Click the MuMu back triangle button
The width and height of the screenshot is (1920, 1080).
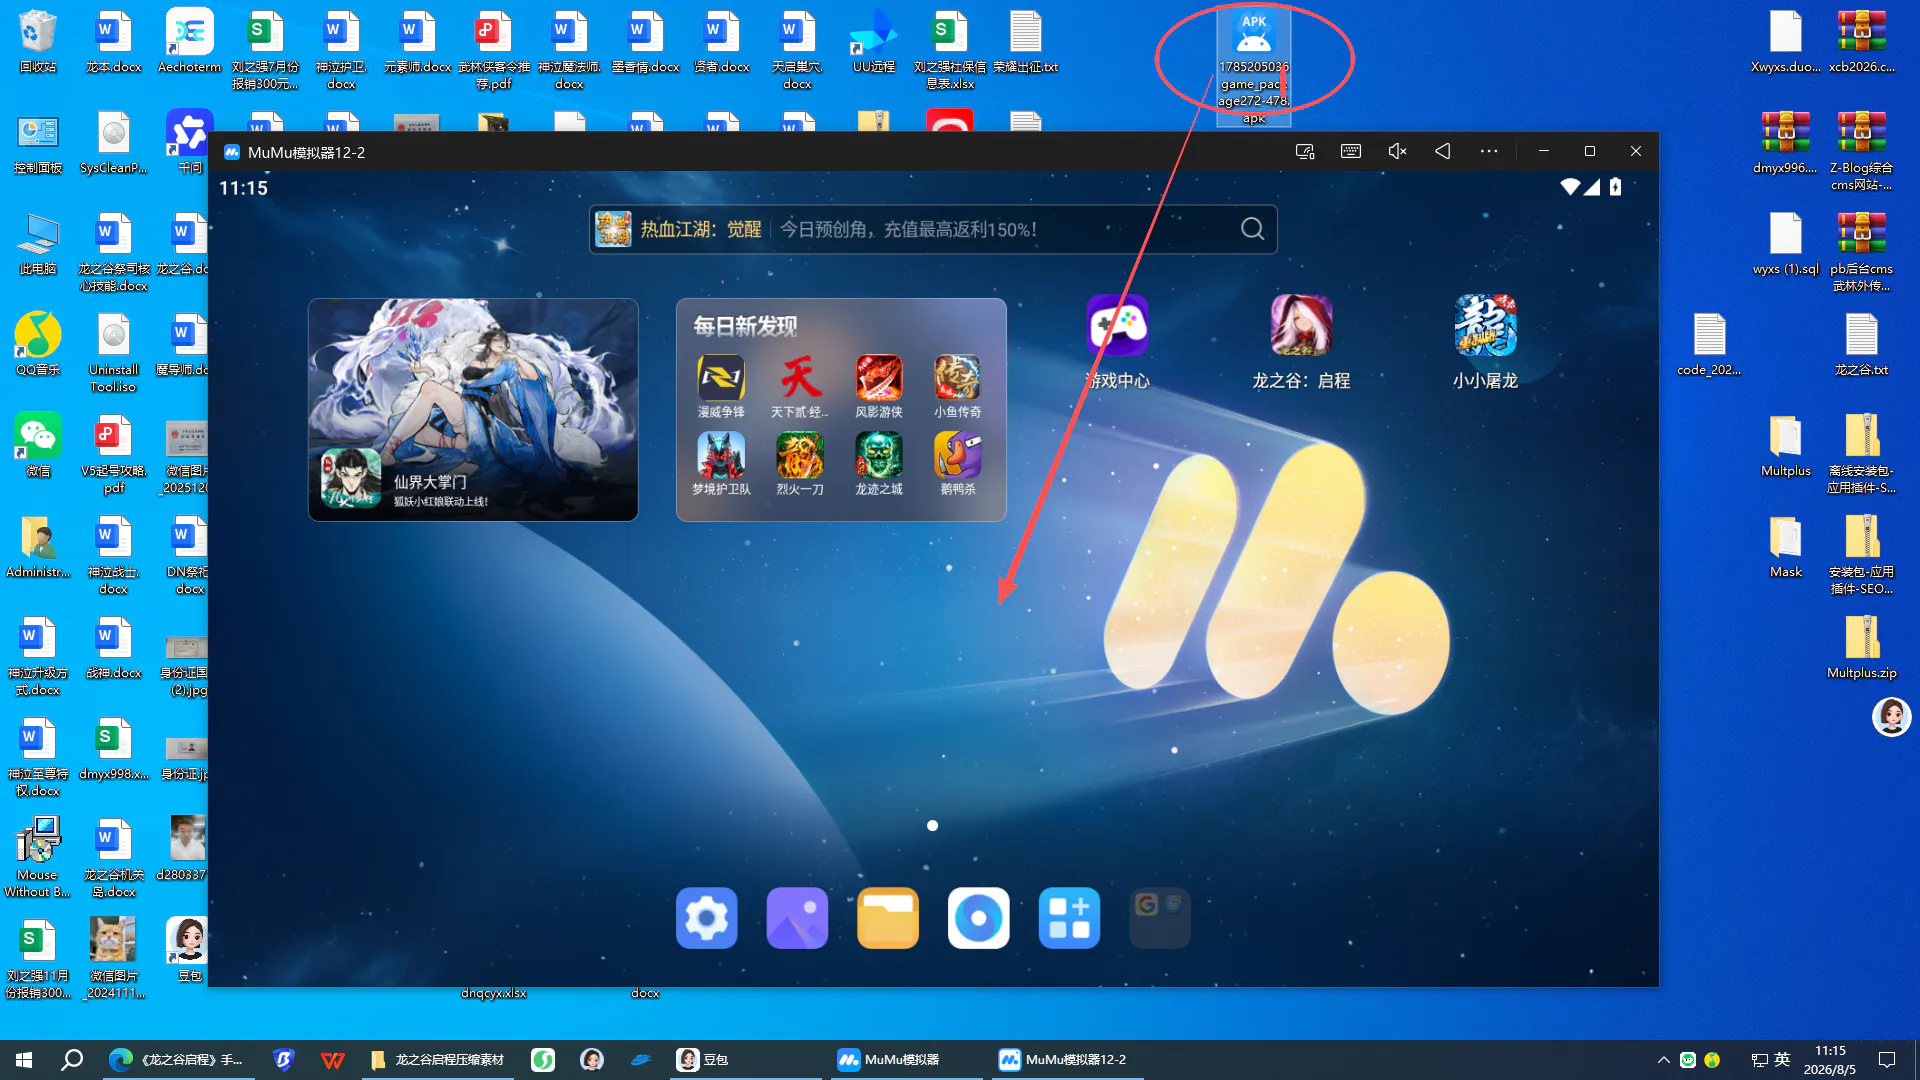point(1443,151)
